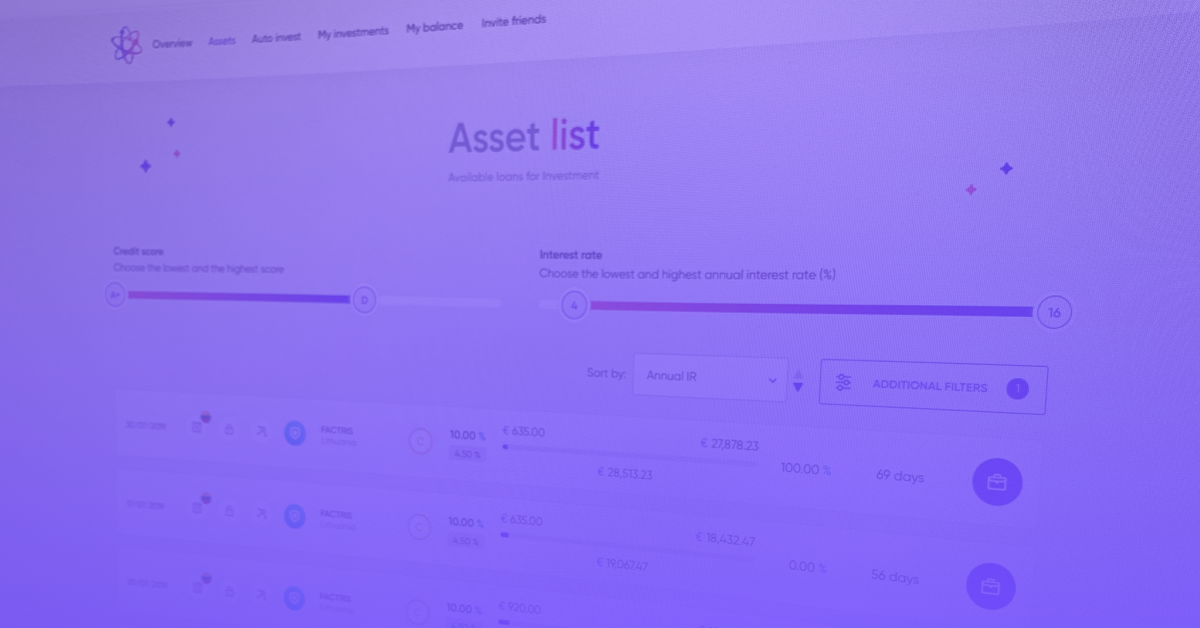
Task: Click the A+ credit score slider handle
Action: tap(116, 295)
